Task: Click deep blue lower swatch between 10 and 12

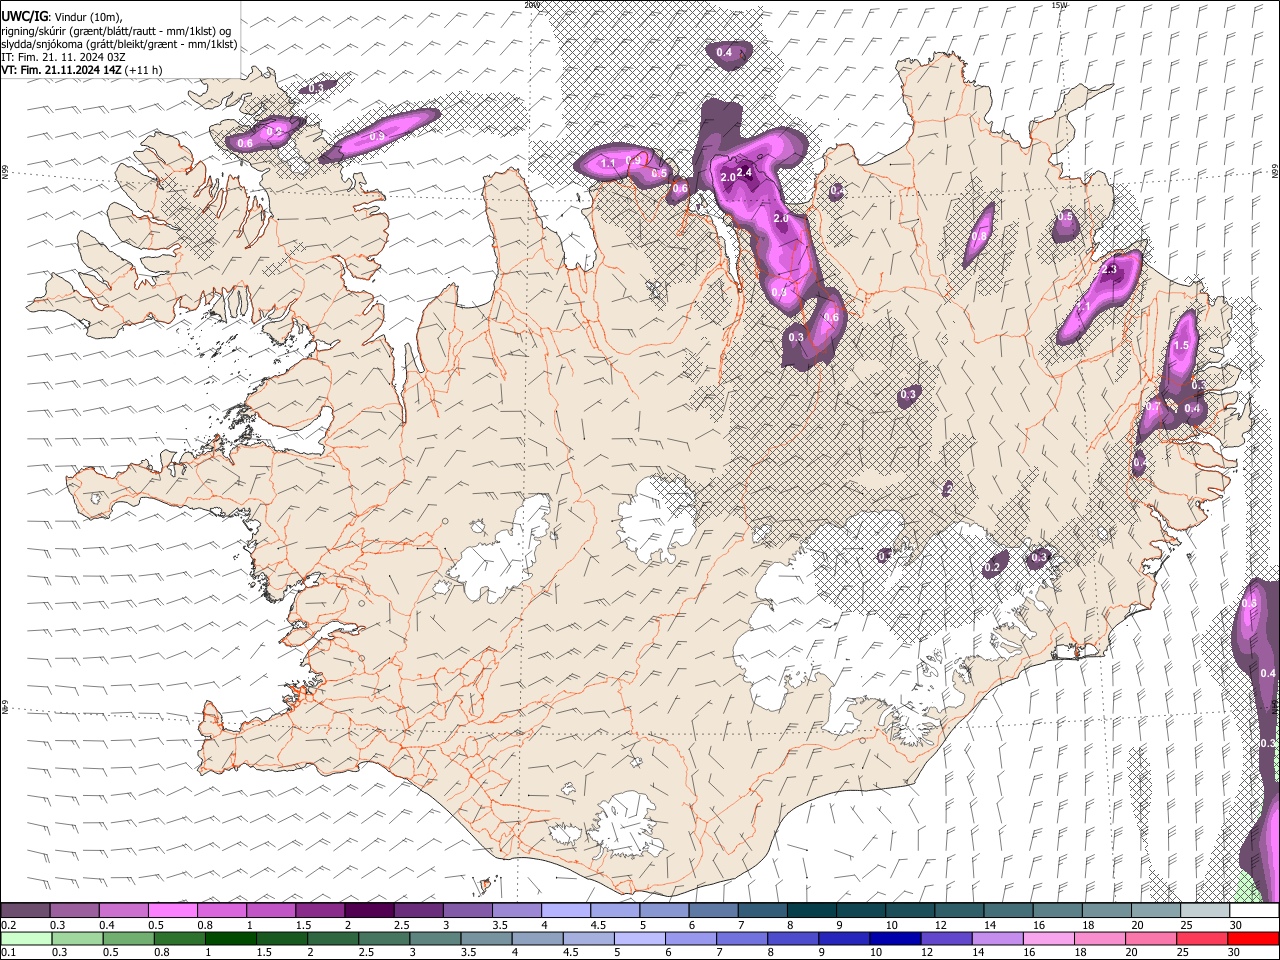Action: click(x=894, y=939)
